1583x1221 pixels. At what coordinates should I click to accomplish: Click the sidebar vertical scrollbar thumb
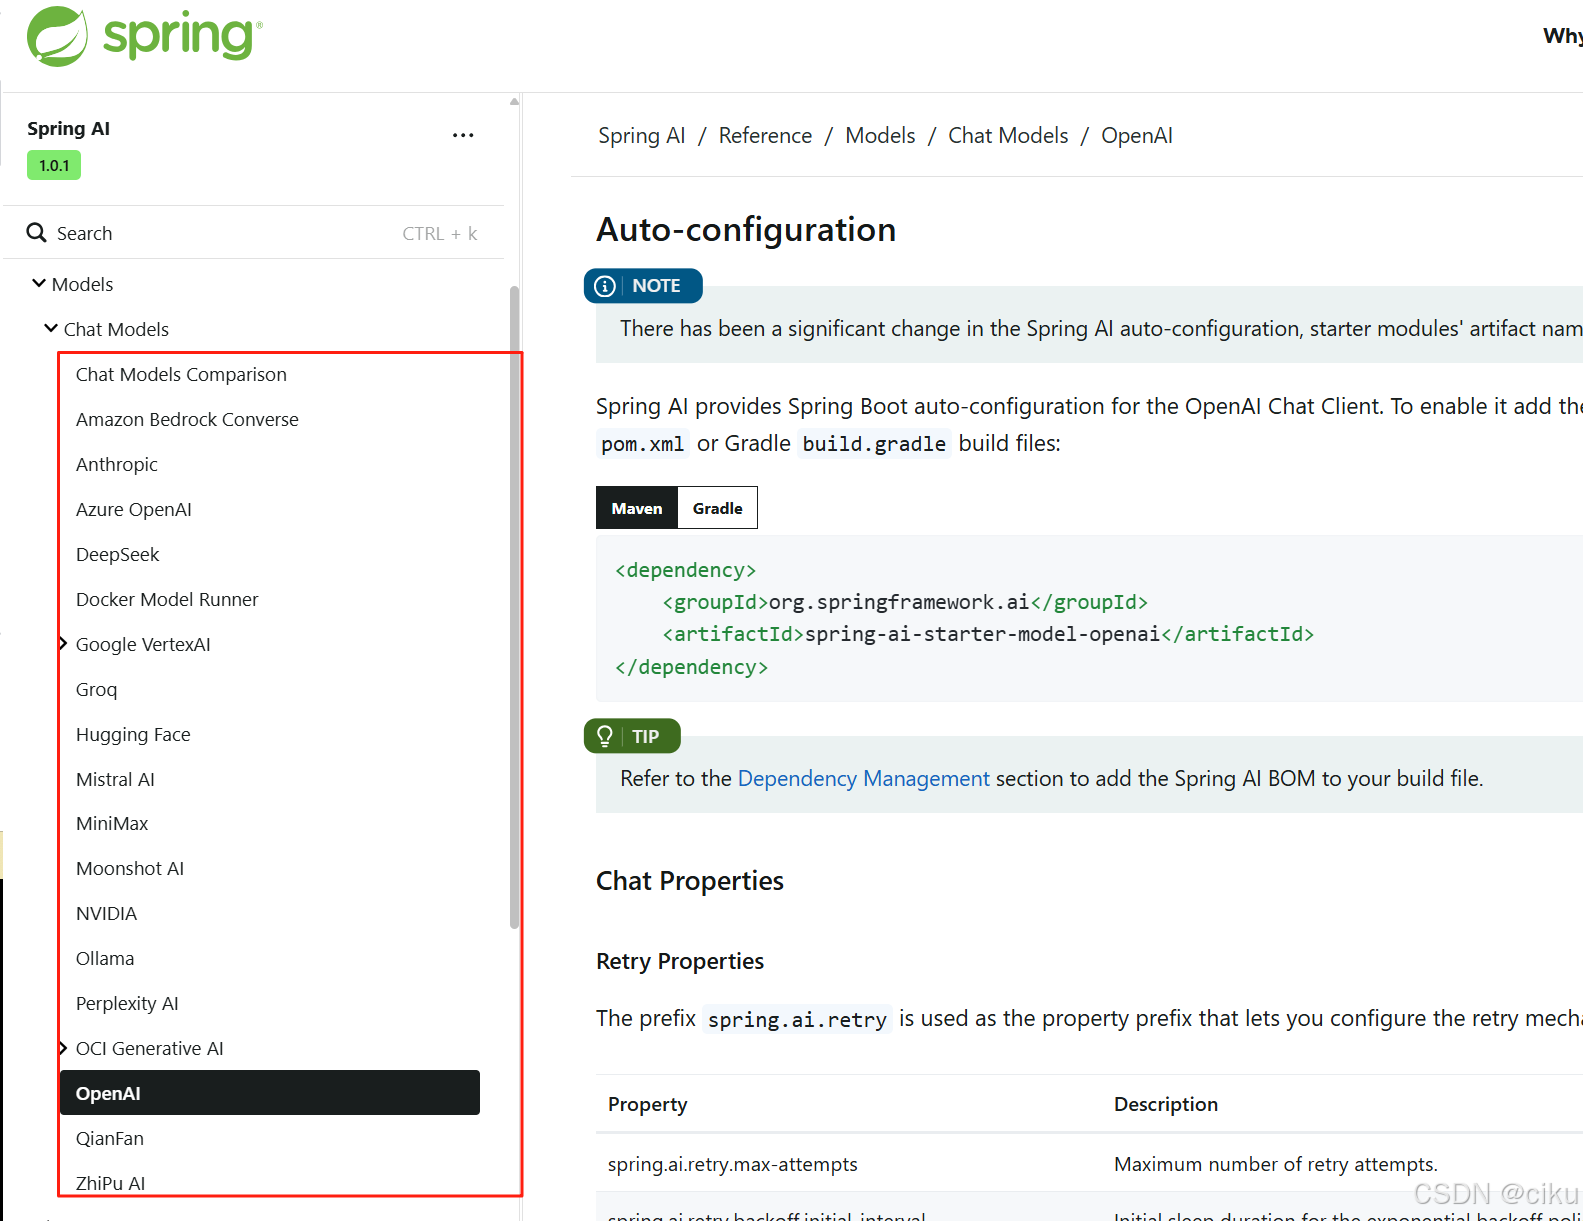(x=515, y=607)
